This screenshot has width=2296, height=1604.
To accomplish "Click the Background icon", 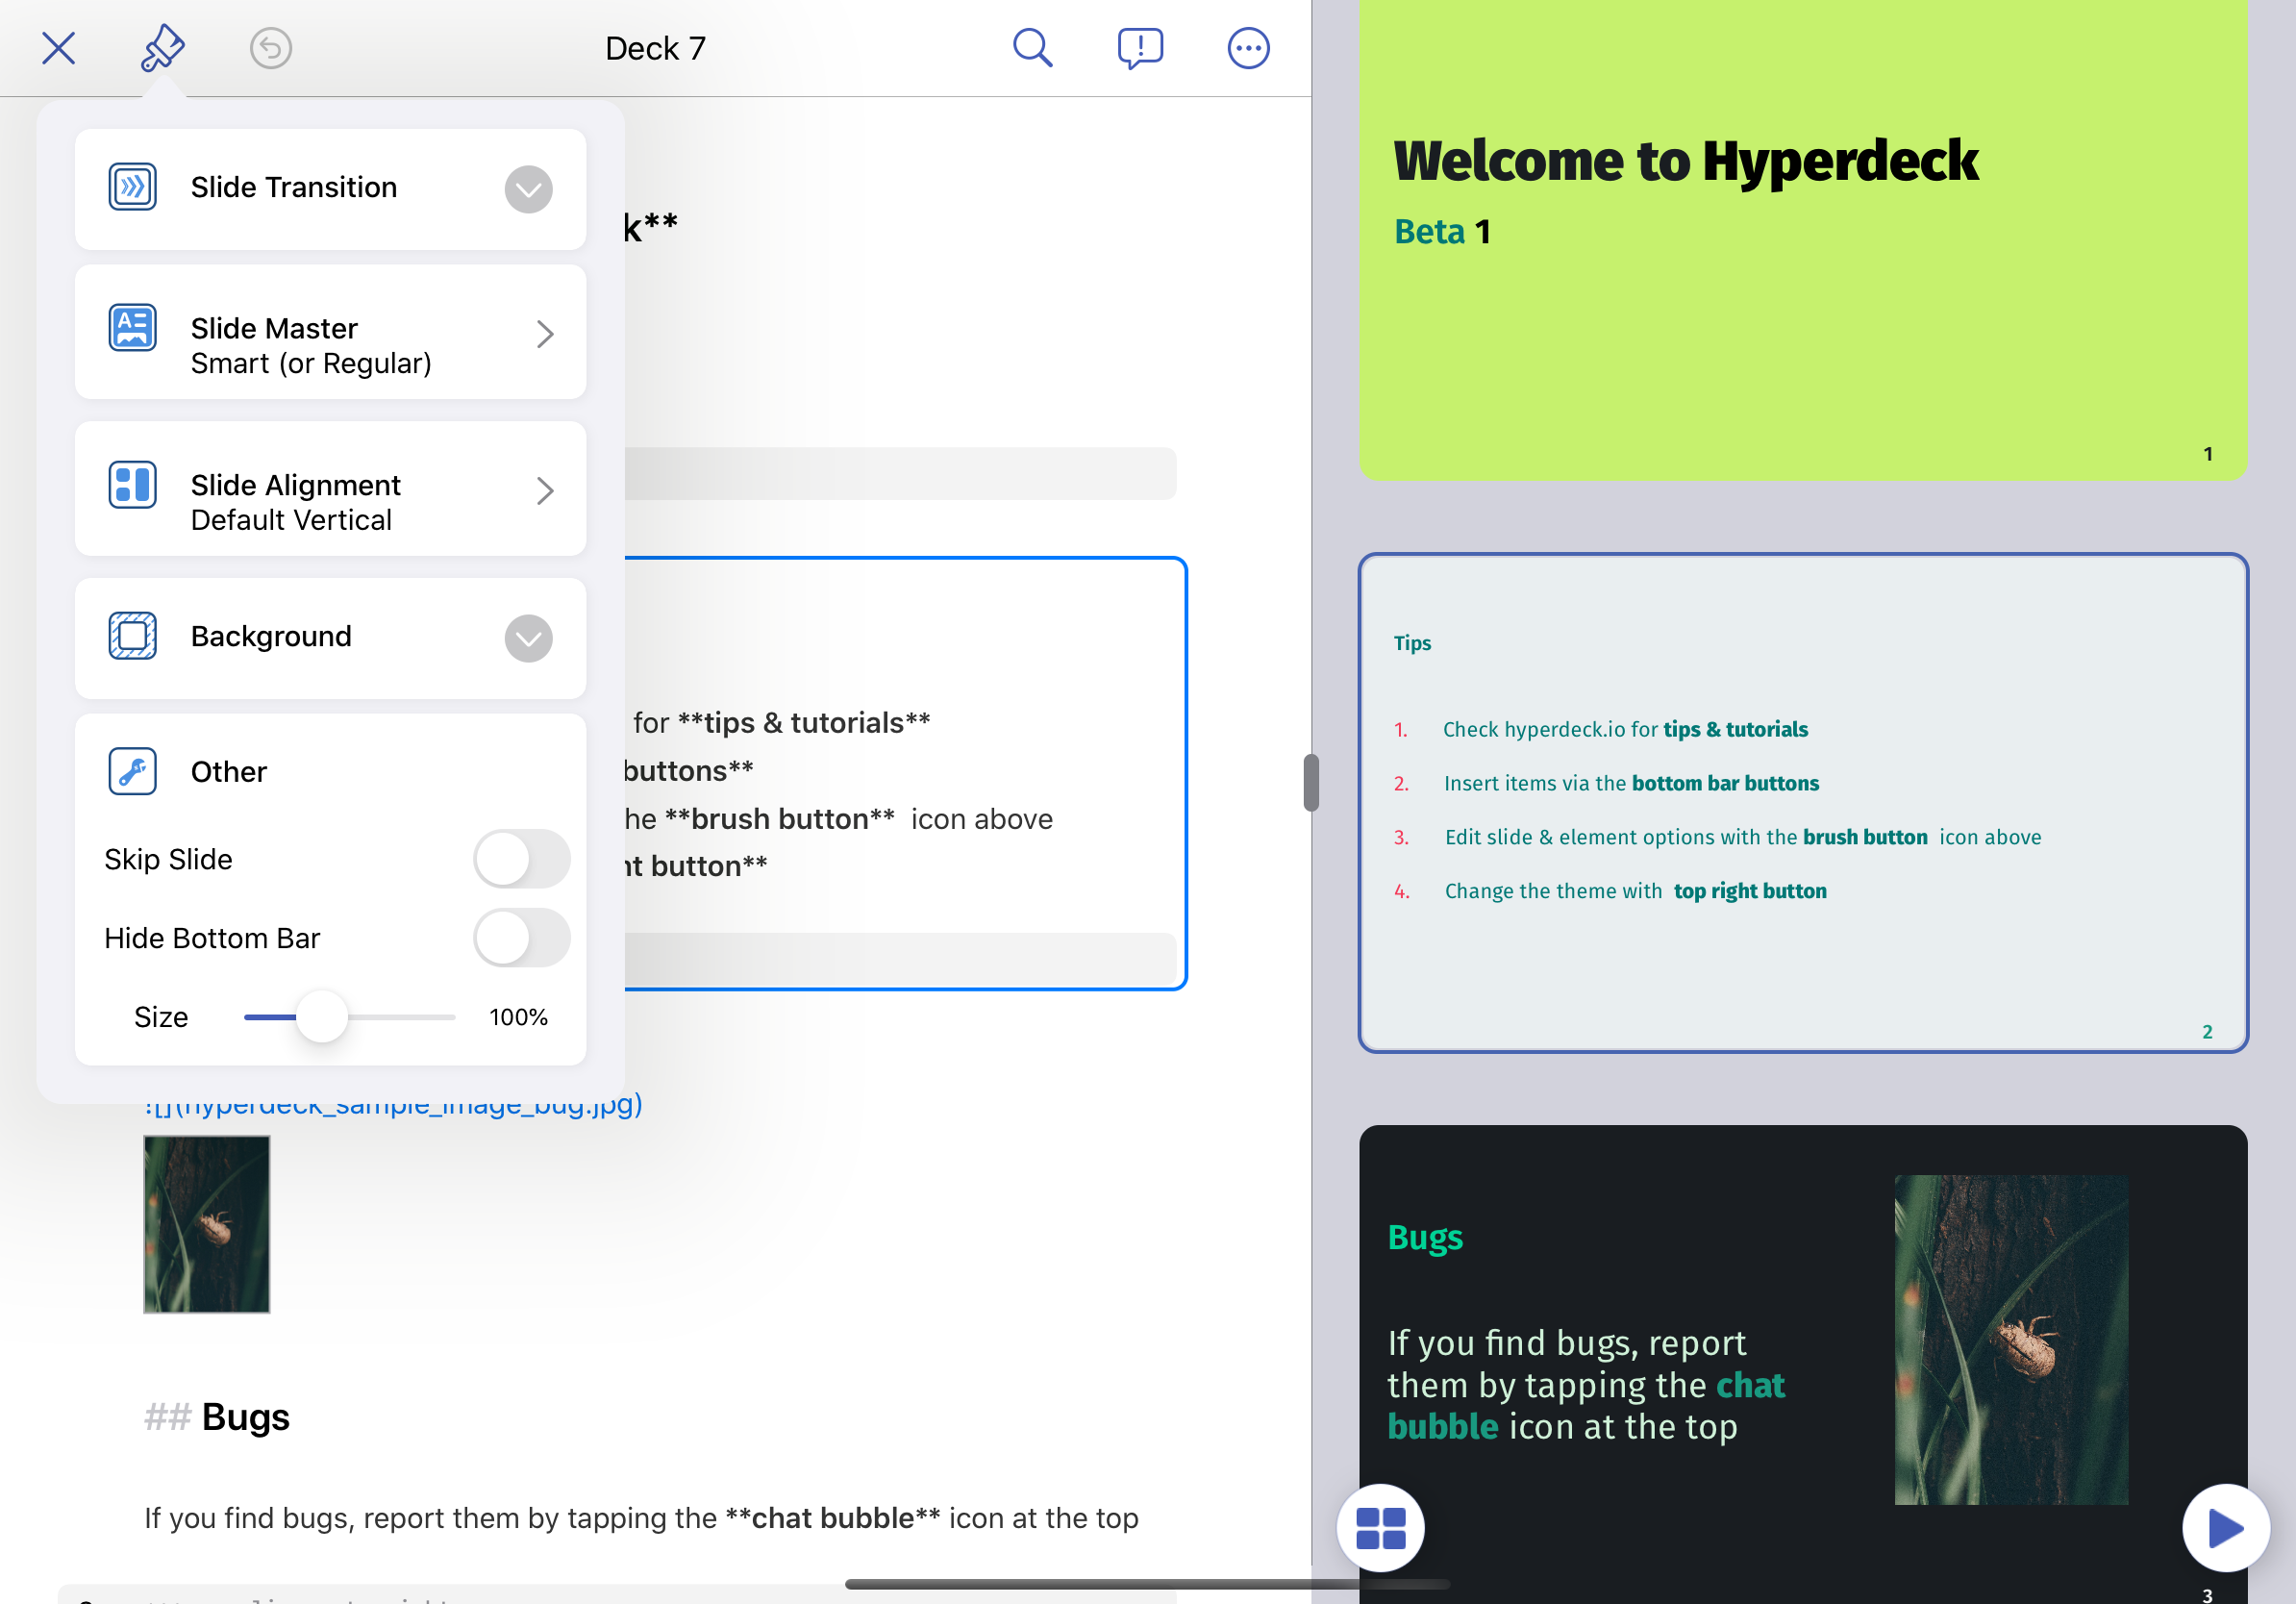I will (x=133, y=636).
